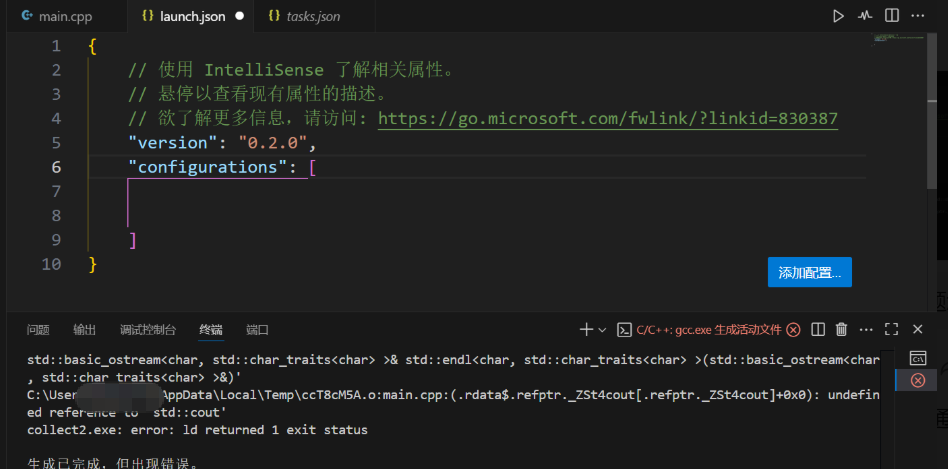Kill terminal with trash icon
948x469 pixels.
point(841,330)
